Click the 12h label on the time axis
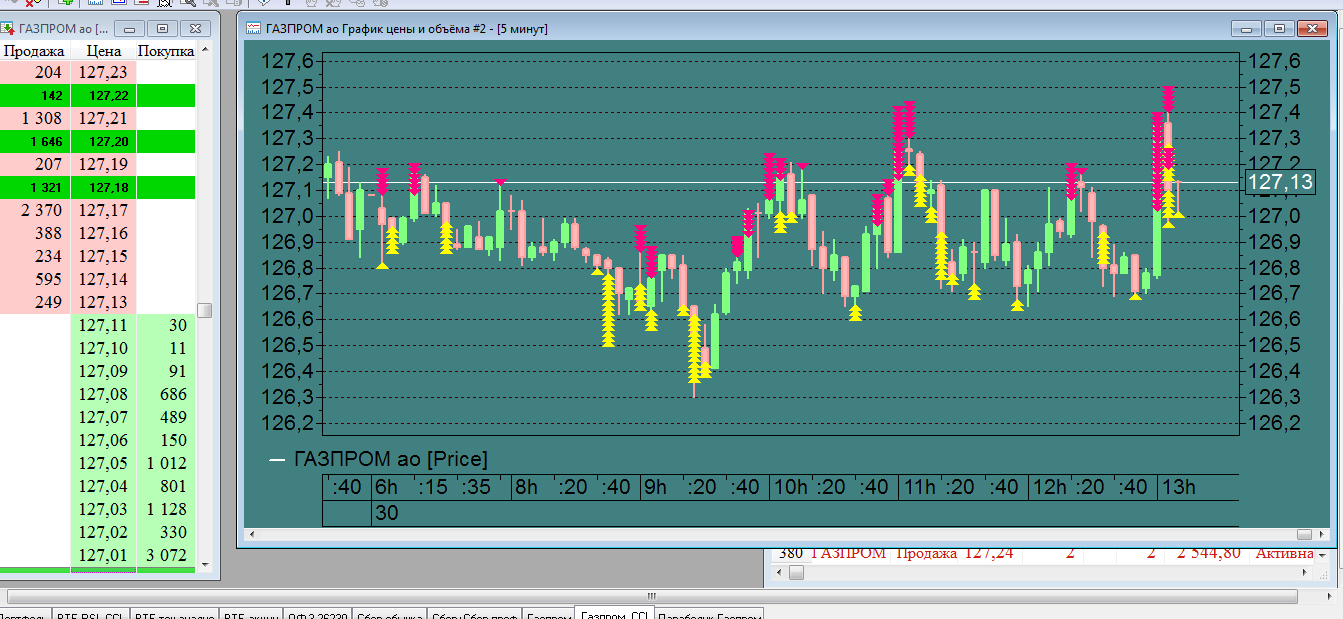 point(1050,488)
